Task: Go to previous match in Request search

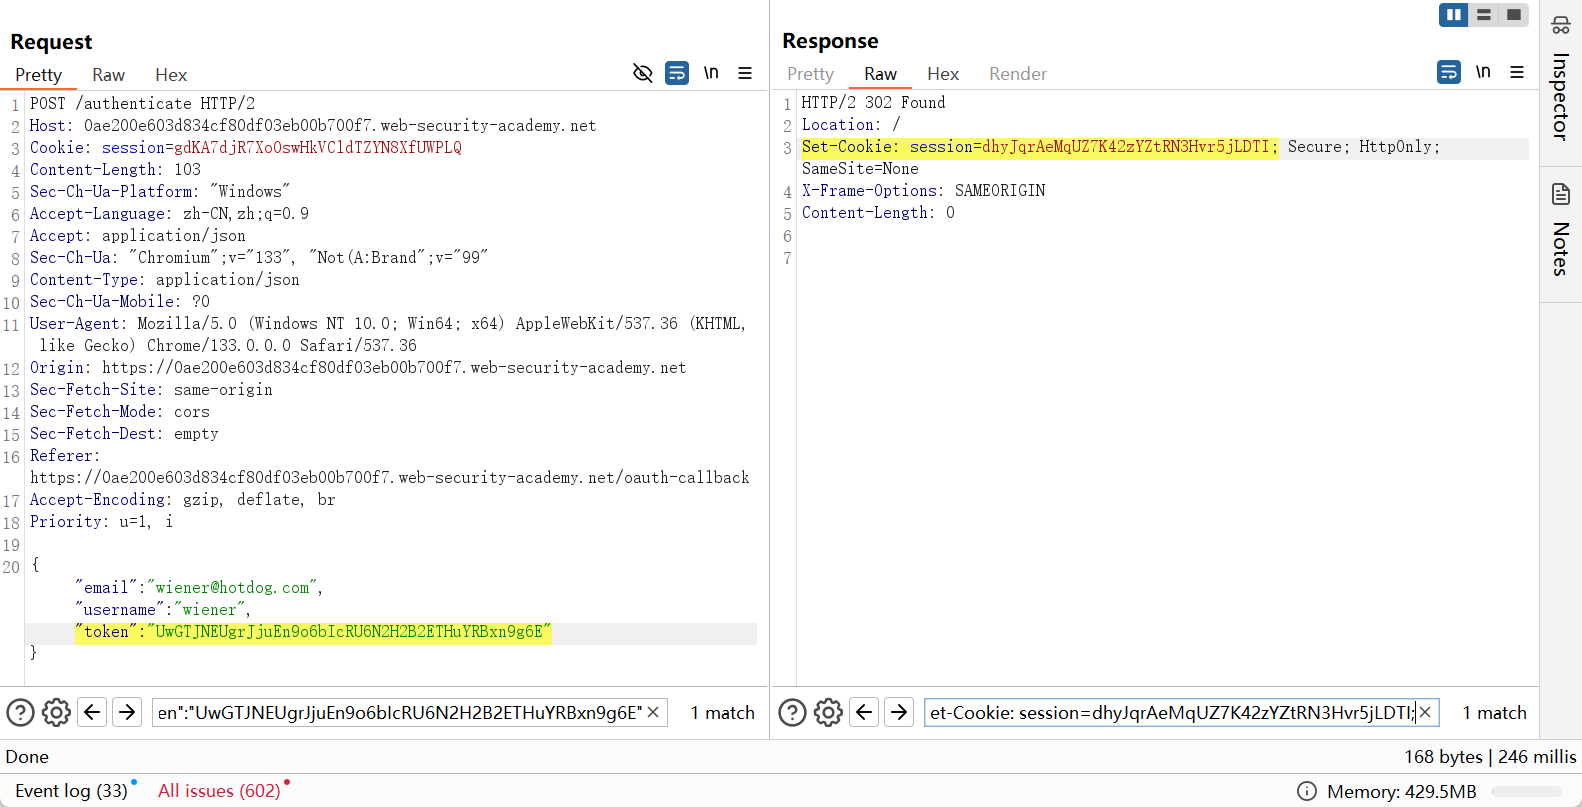Action: point(93,712)
